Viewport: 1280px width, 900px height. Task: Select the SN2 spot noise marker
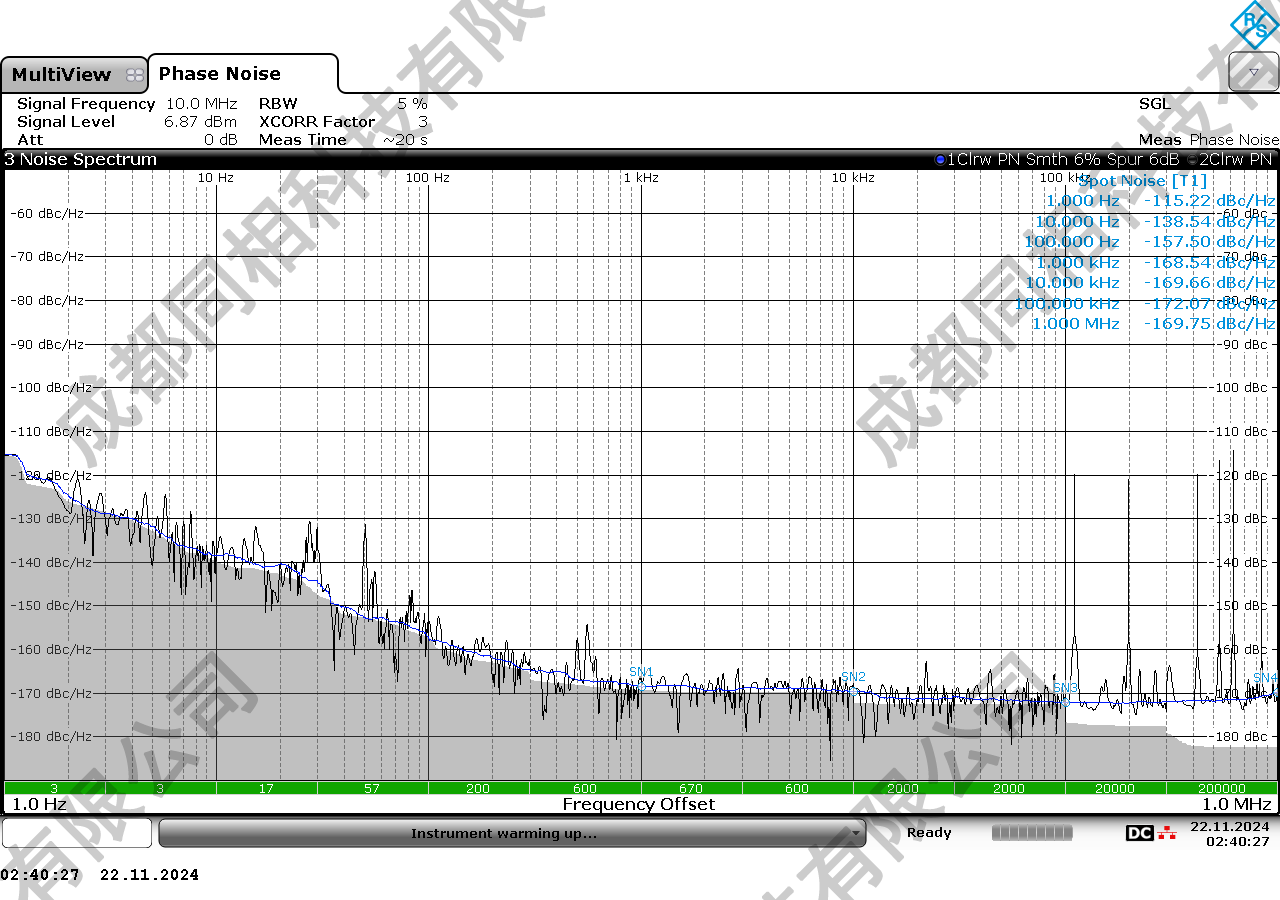pyautogui.click(x=853, y=677)
